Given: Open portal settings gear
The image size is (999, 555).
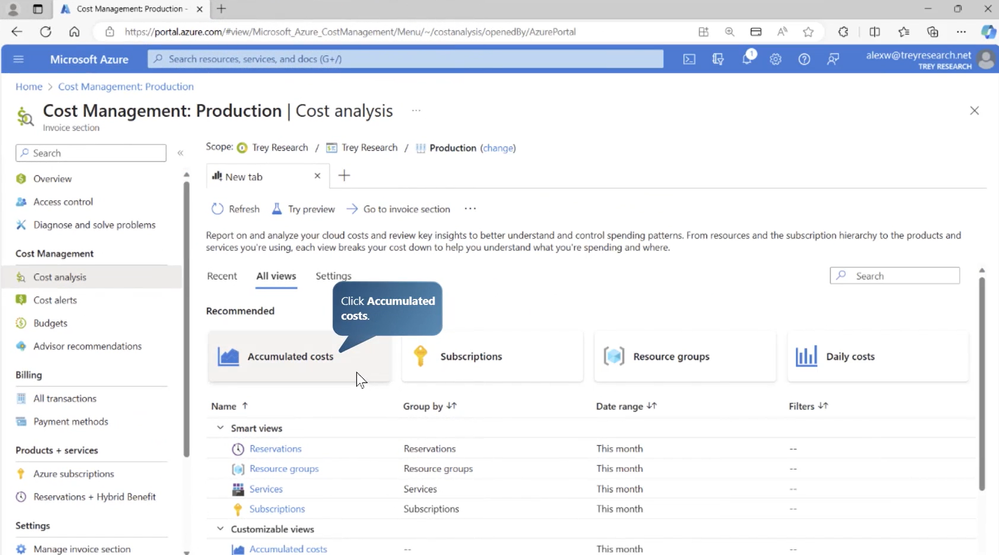Looking at the screenshot, I should [x=775, y=59].
